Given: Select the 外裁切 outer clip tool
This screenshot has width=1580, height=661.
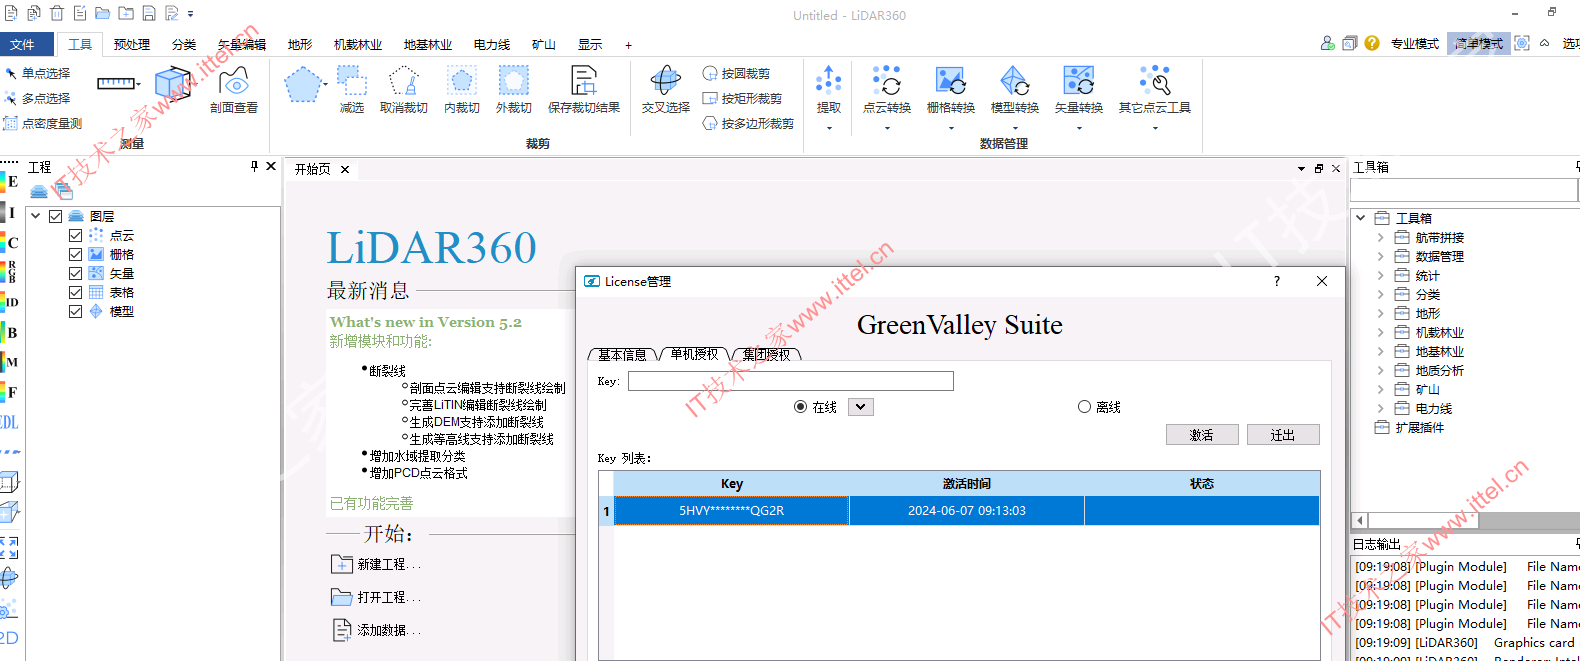Looking at the screenshot, I should point(514,90).
